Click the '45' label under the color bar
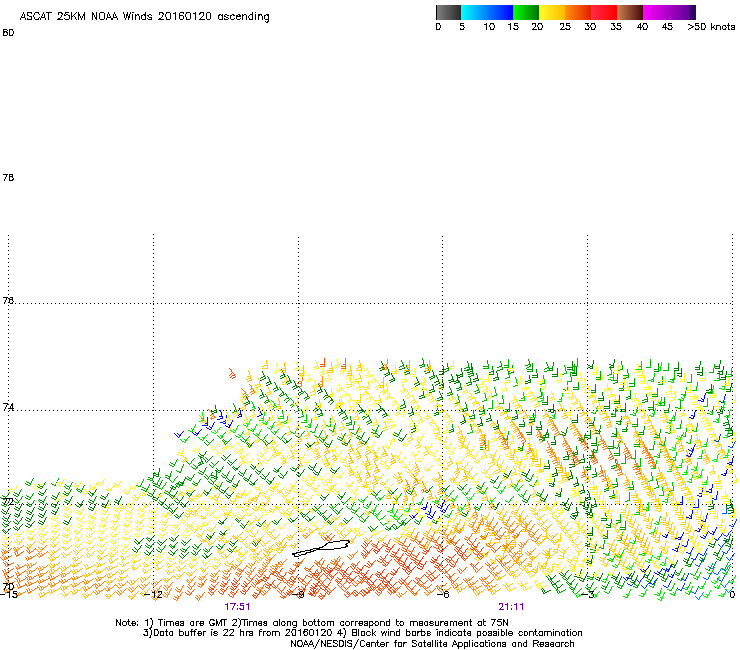 tap(667, 27)
